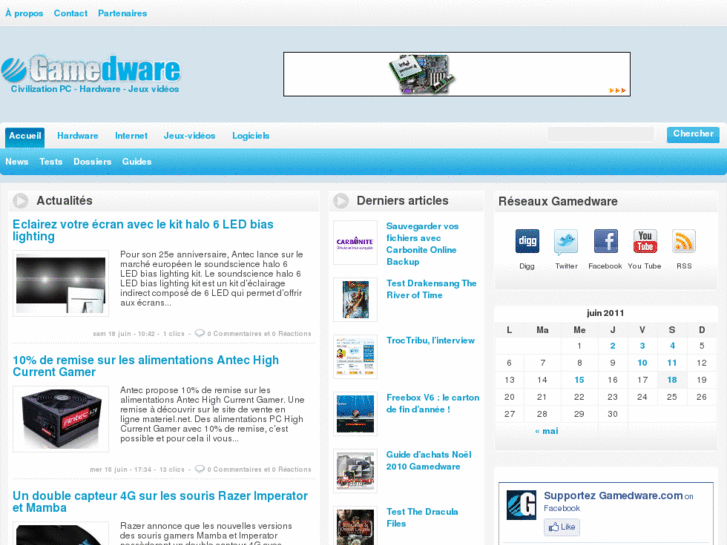
Task: Click the Chercher search button
Action: click(x=693, y=134)
